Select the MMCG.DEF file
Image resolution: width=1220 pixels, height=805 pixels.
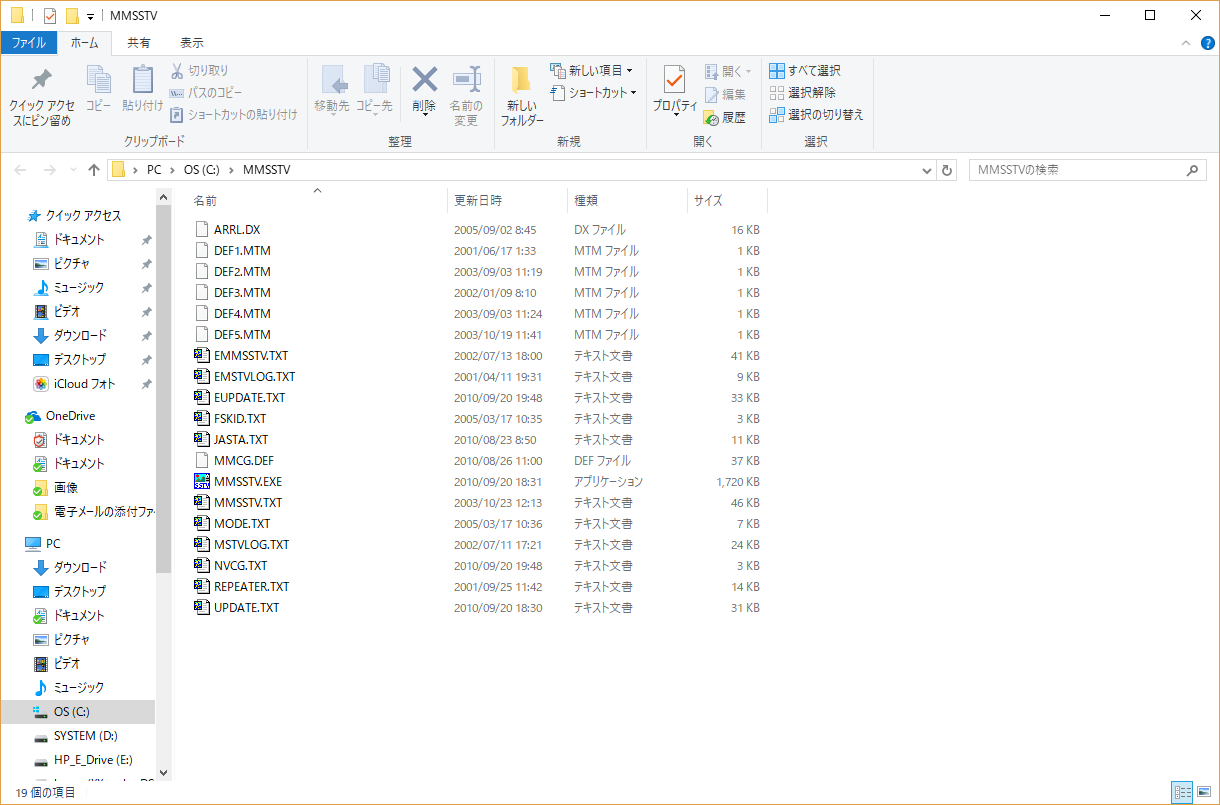[x=243, y=460]
